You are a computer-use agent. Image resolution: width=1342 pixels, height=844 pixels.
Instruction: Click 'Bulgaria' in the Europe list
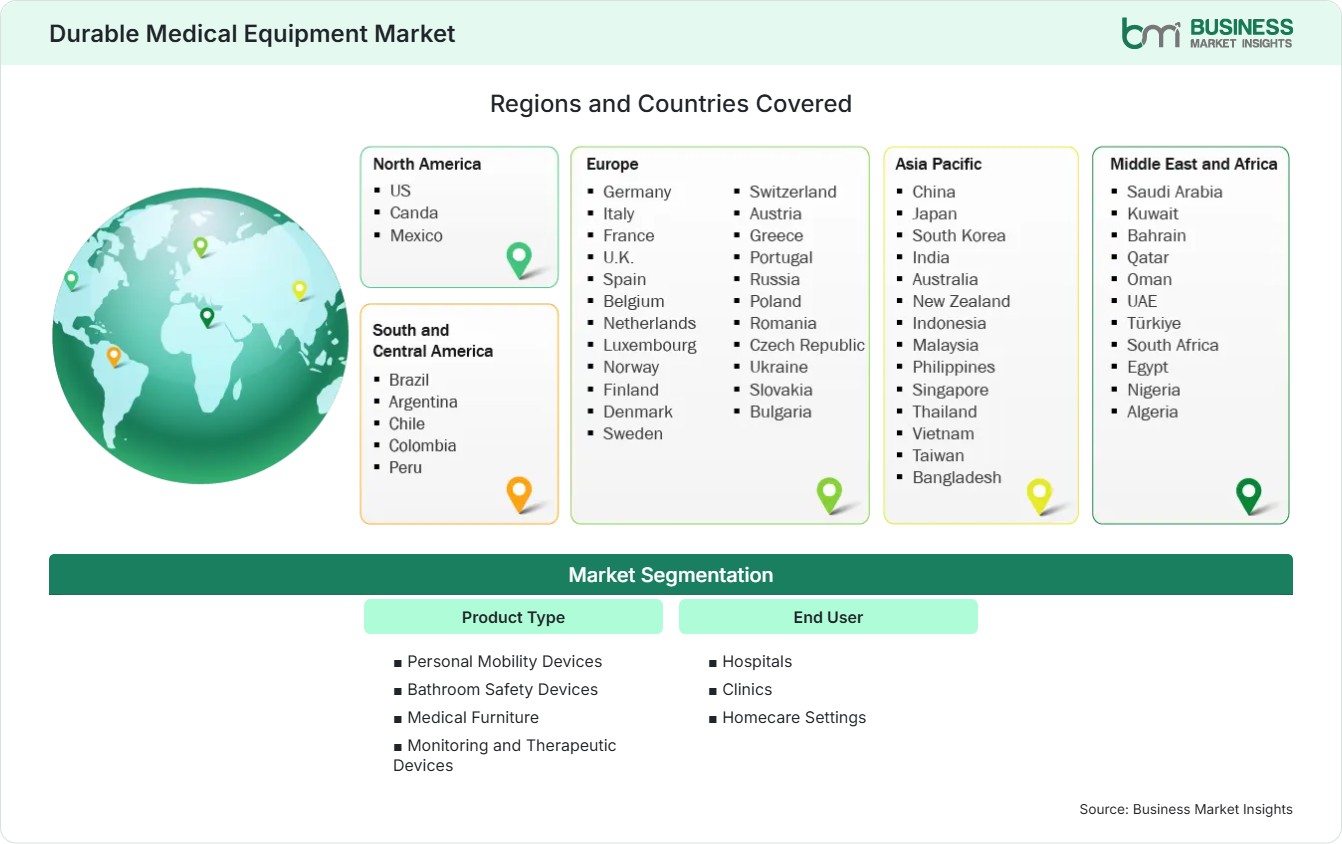[781, 412]
